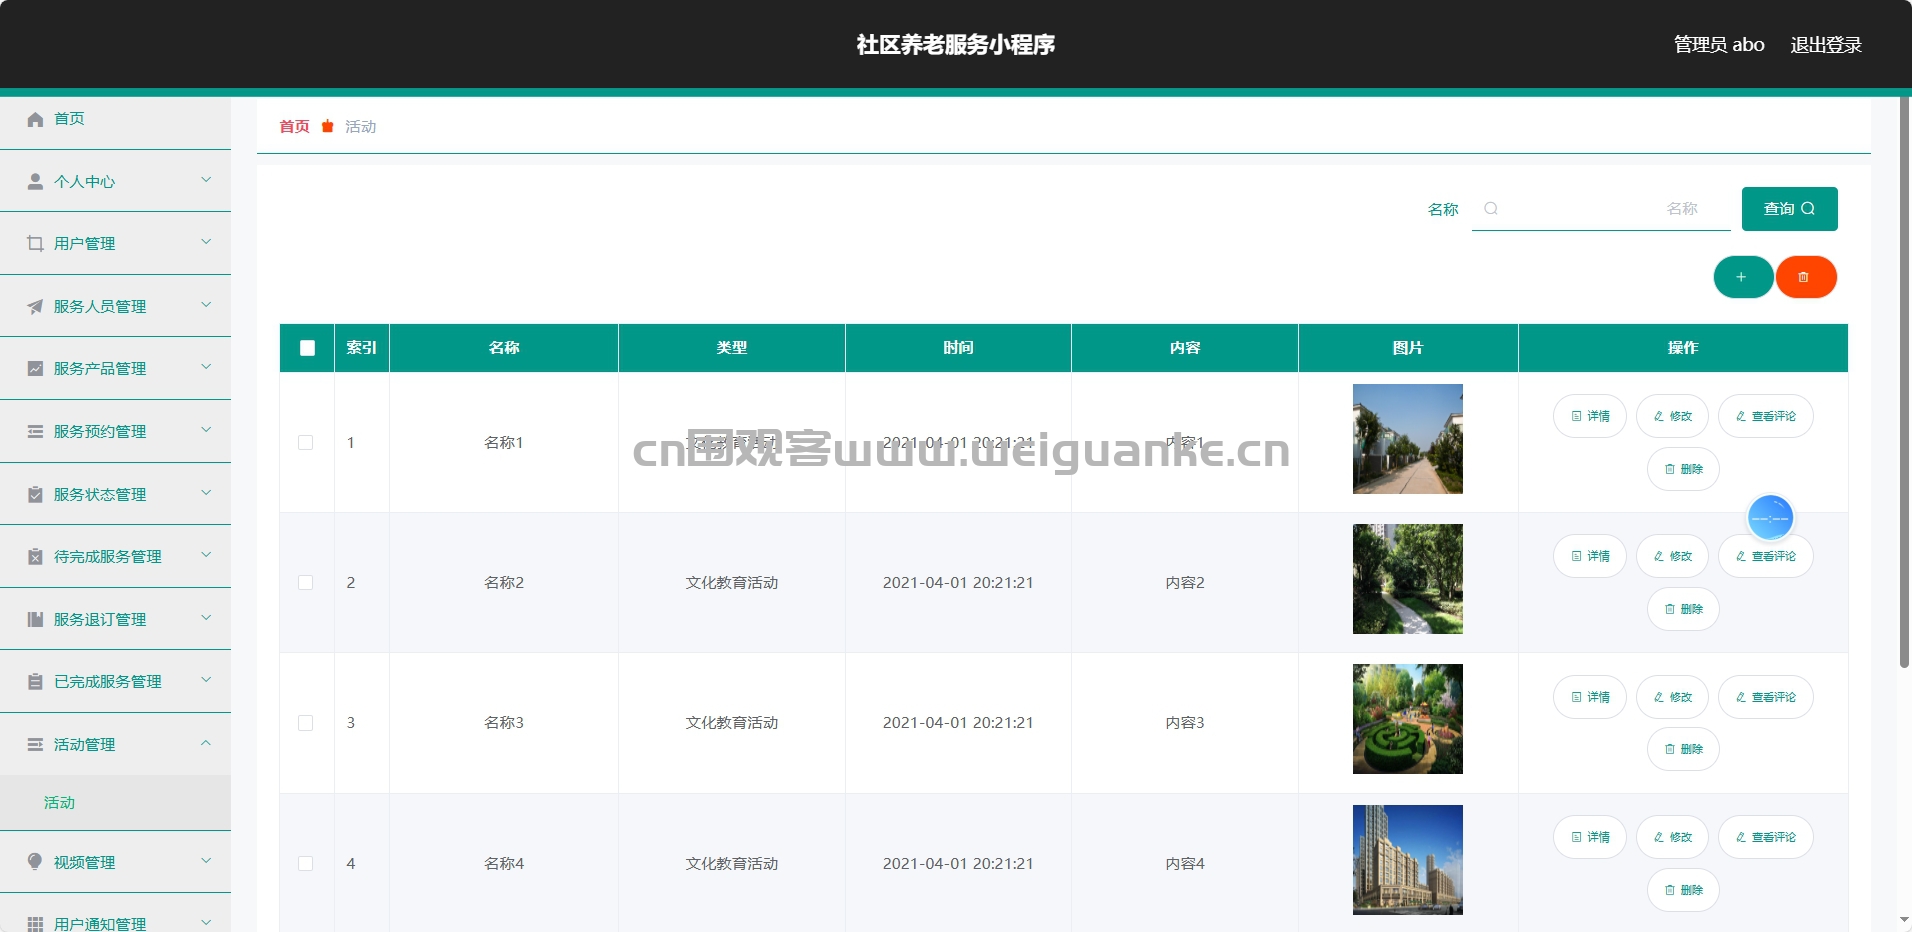This screenshot has width=1912, height=932.
Task: Click the floating blue circle widget
Action: click(x=1770, y=518)
